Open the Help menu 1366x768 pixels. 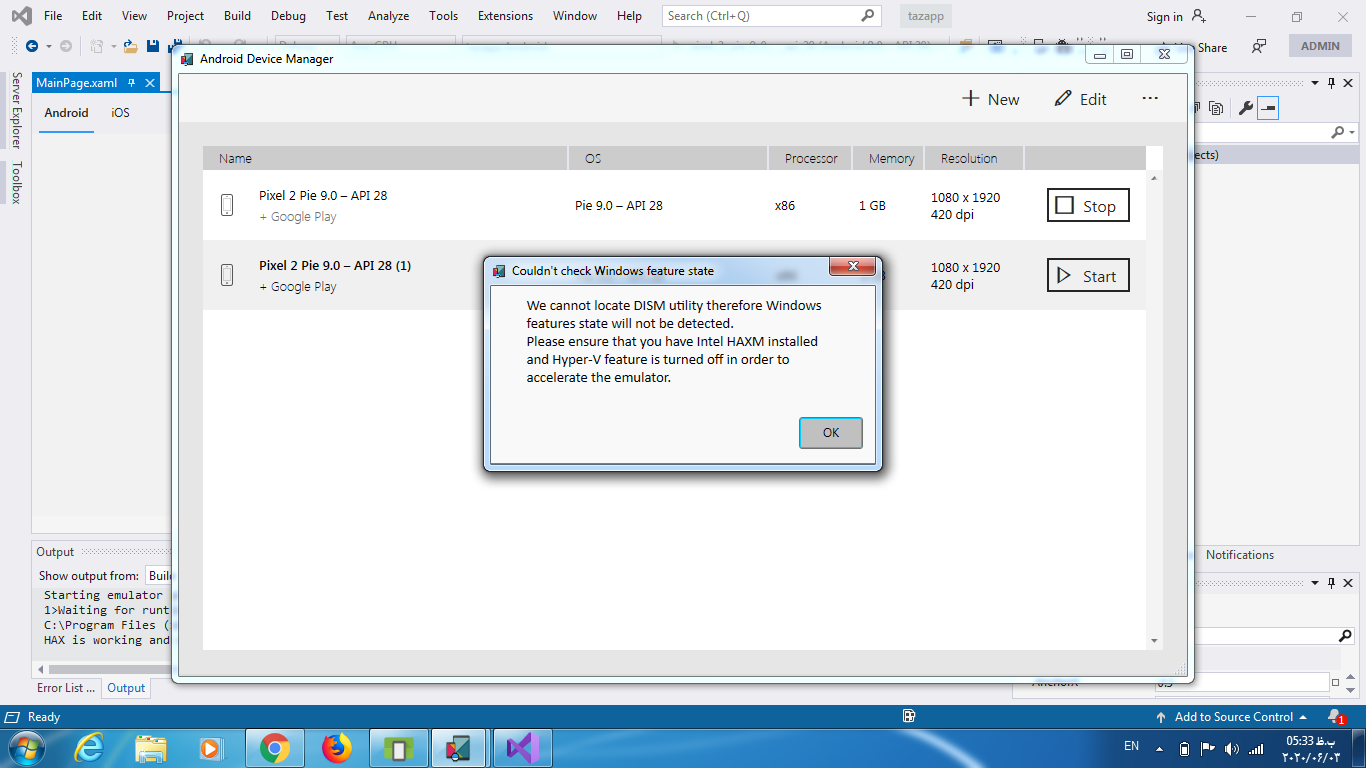coord(629,16)
